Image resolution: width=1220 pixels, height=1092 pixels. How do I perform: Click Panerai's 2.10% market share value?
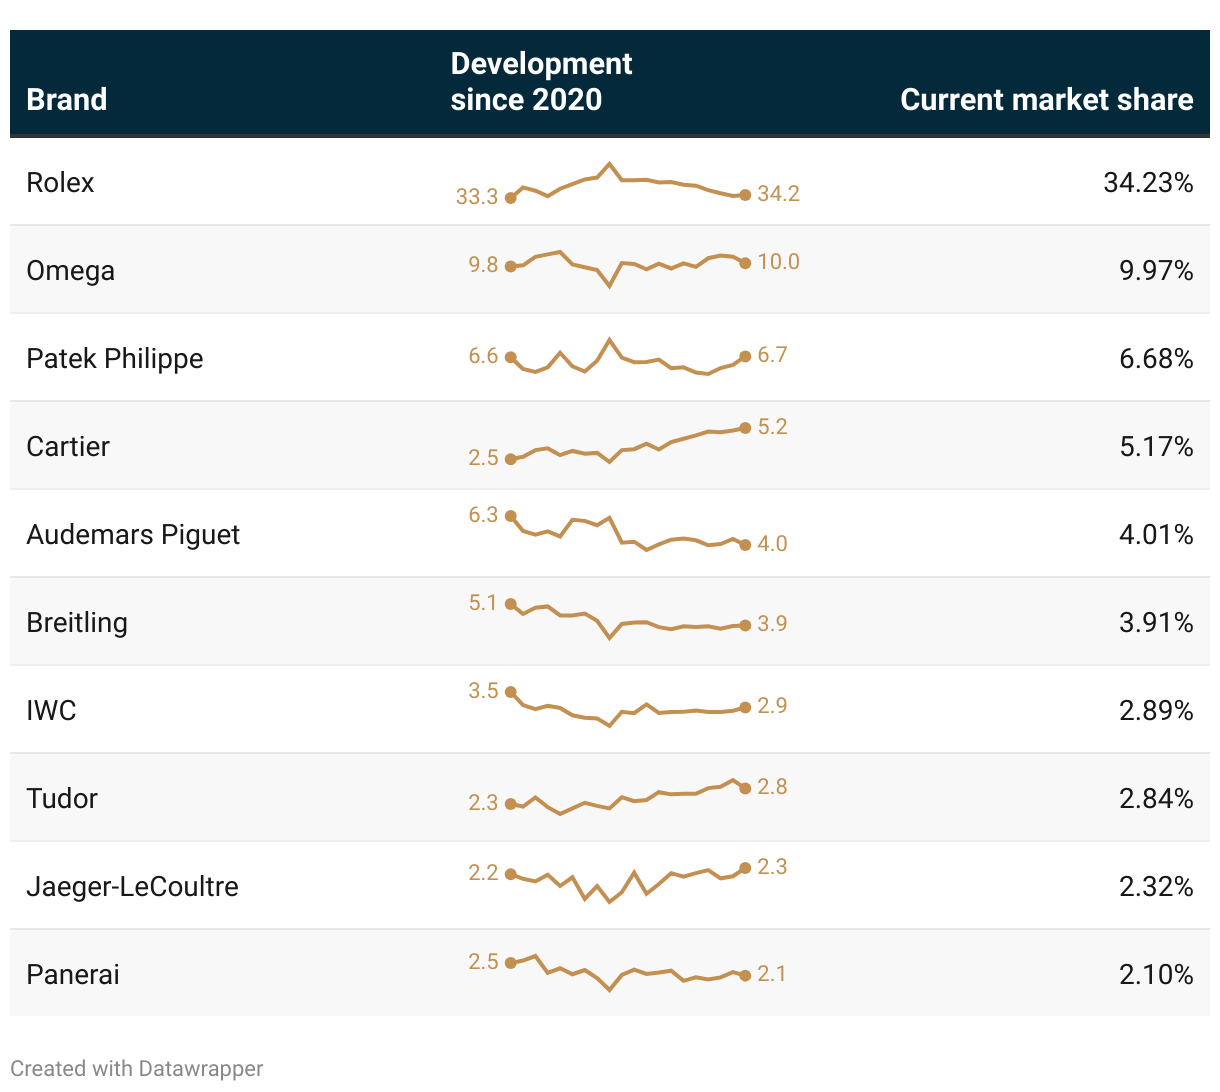pyautogui.click(x=1155, y=975)
